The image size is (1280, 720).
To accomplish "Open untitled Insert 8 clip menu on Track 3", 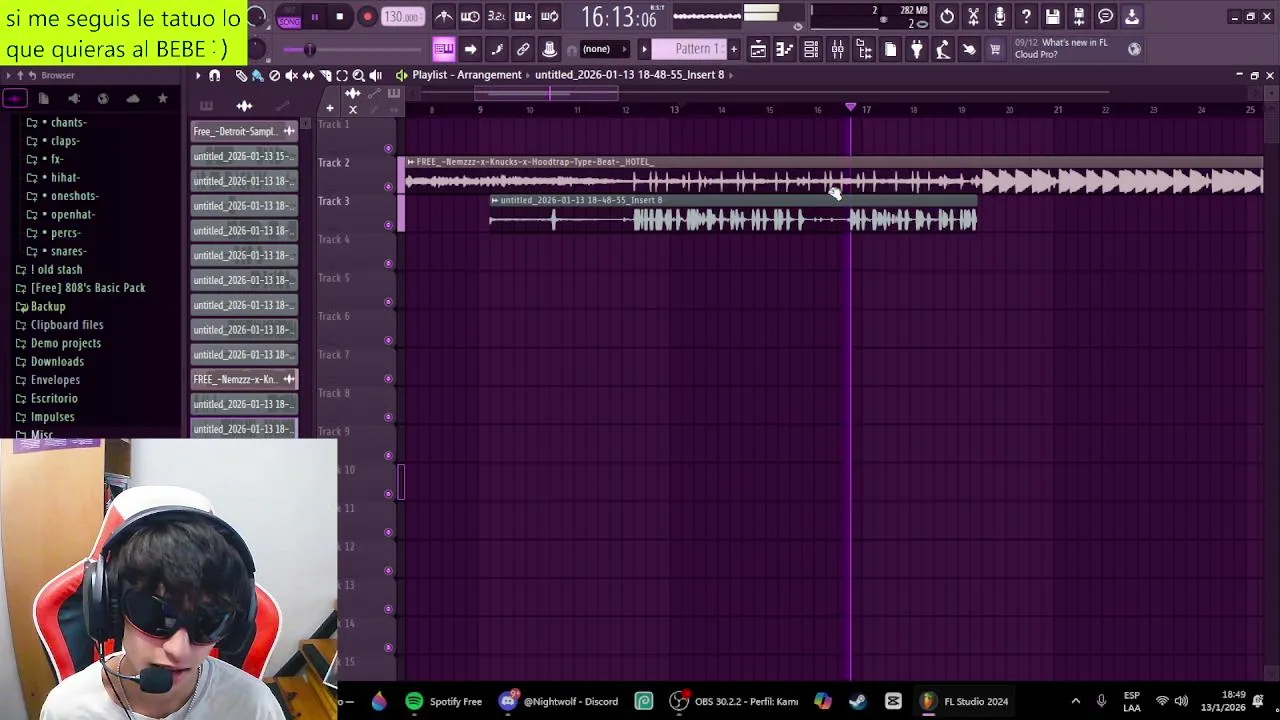I will coord(494,200).
